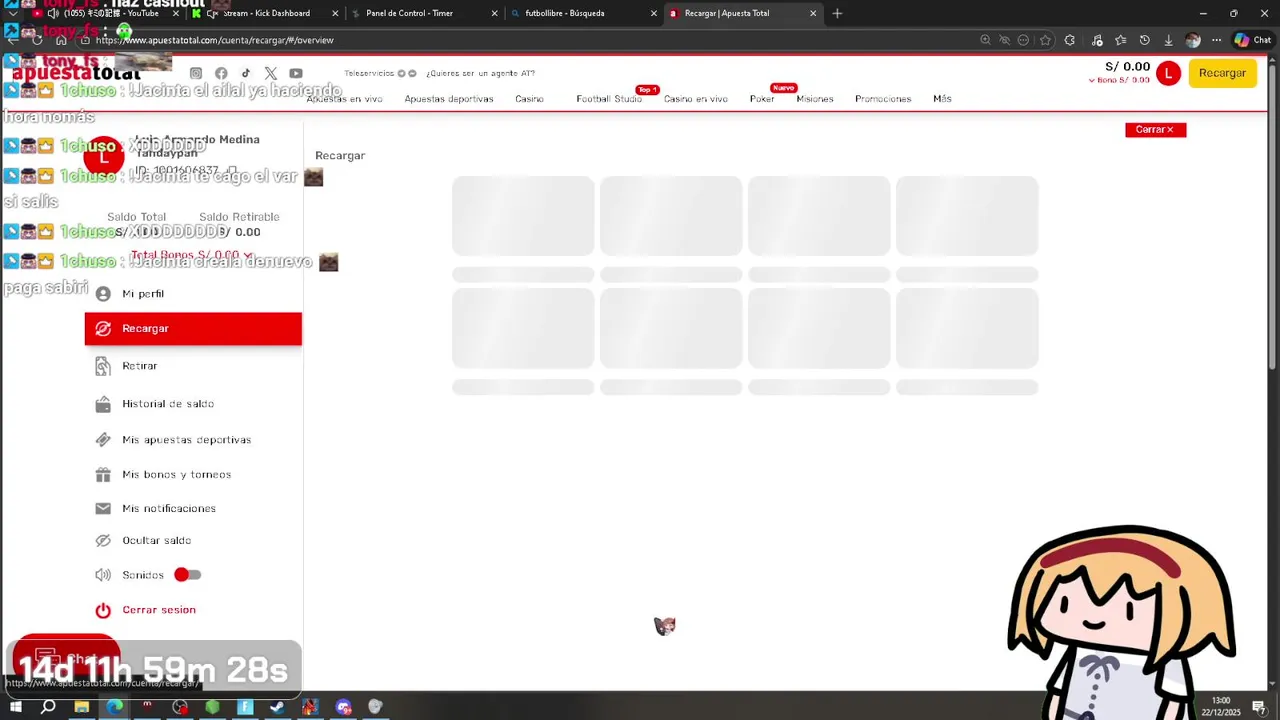The height and width of the screenshot is (720, 1280).
Task: Expand the Bono S/ 0.00 header dropdown
Action: coord(1119,80)
